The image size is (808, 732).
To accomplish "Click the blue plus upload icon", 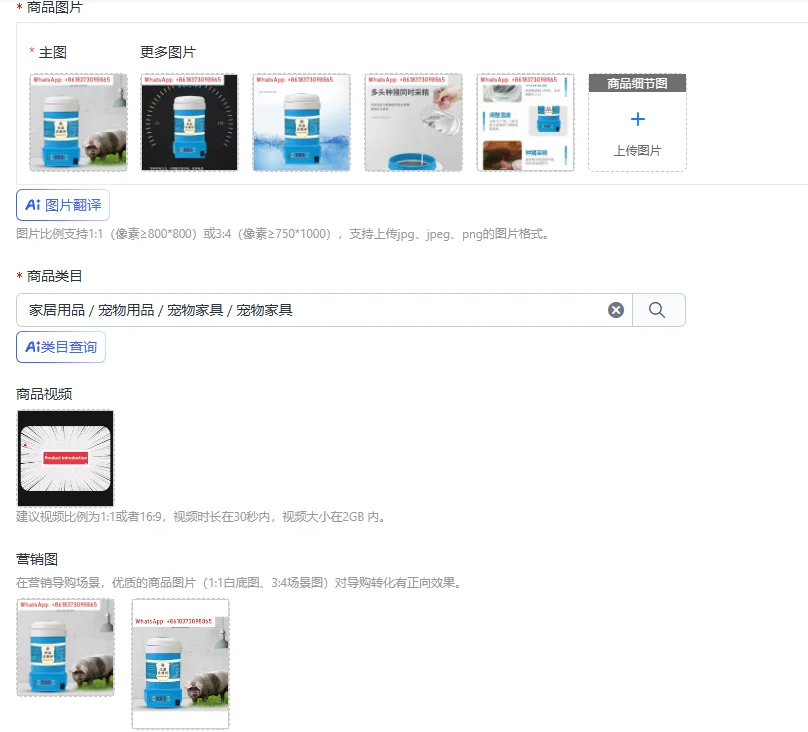I will 637,119.
